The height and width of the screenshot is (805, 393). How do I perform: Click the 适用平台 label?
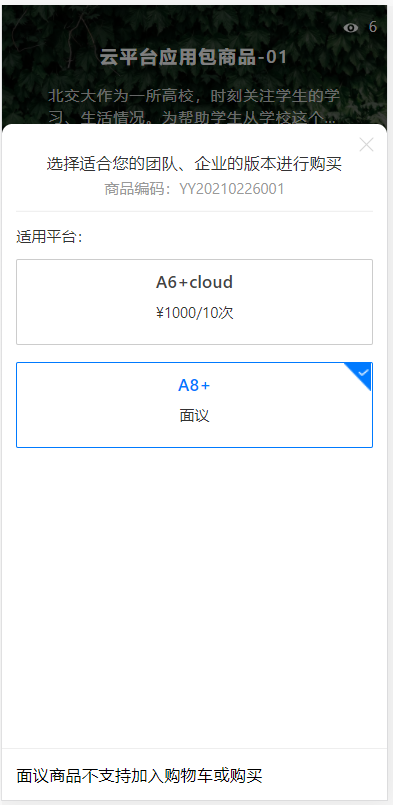point(49,237)
